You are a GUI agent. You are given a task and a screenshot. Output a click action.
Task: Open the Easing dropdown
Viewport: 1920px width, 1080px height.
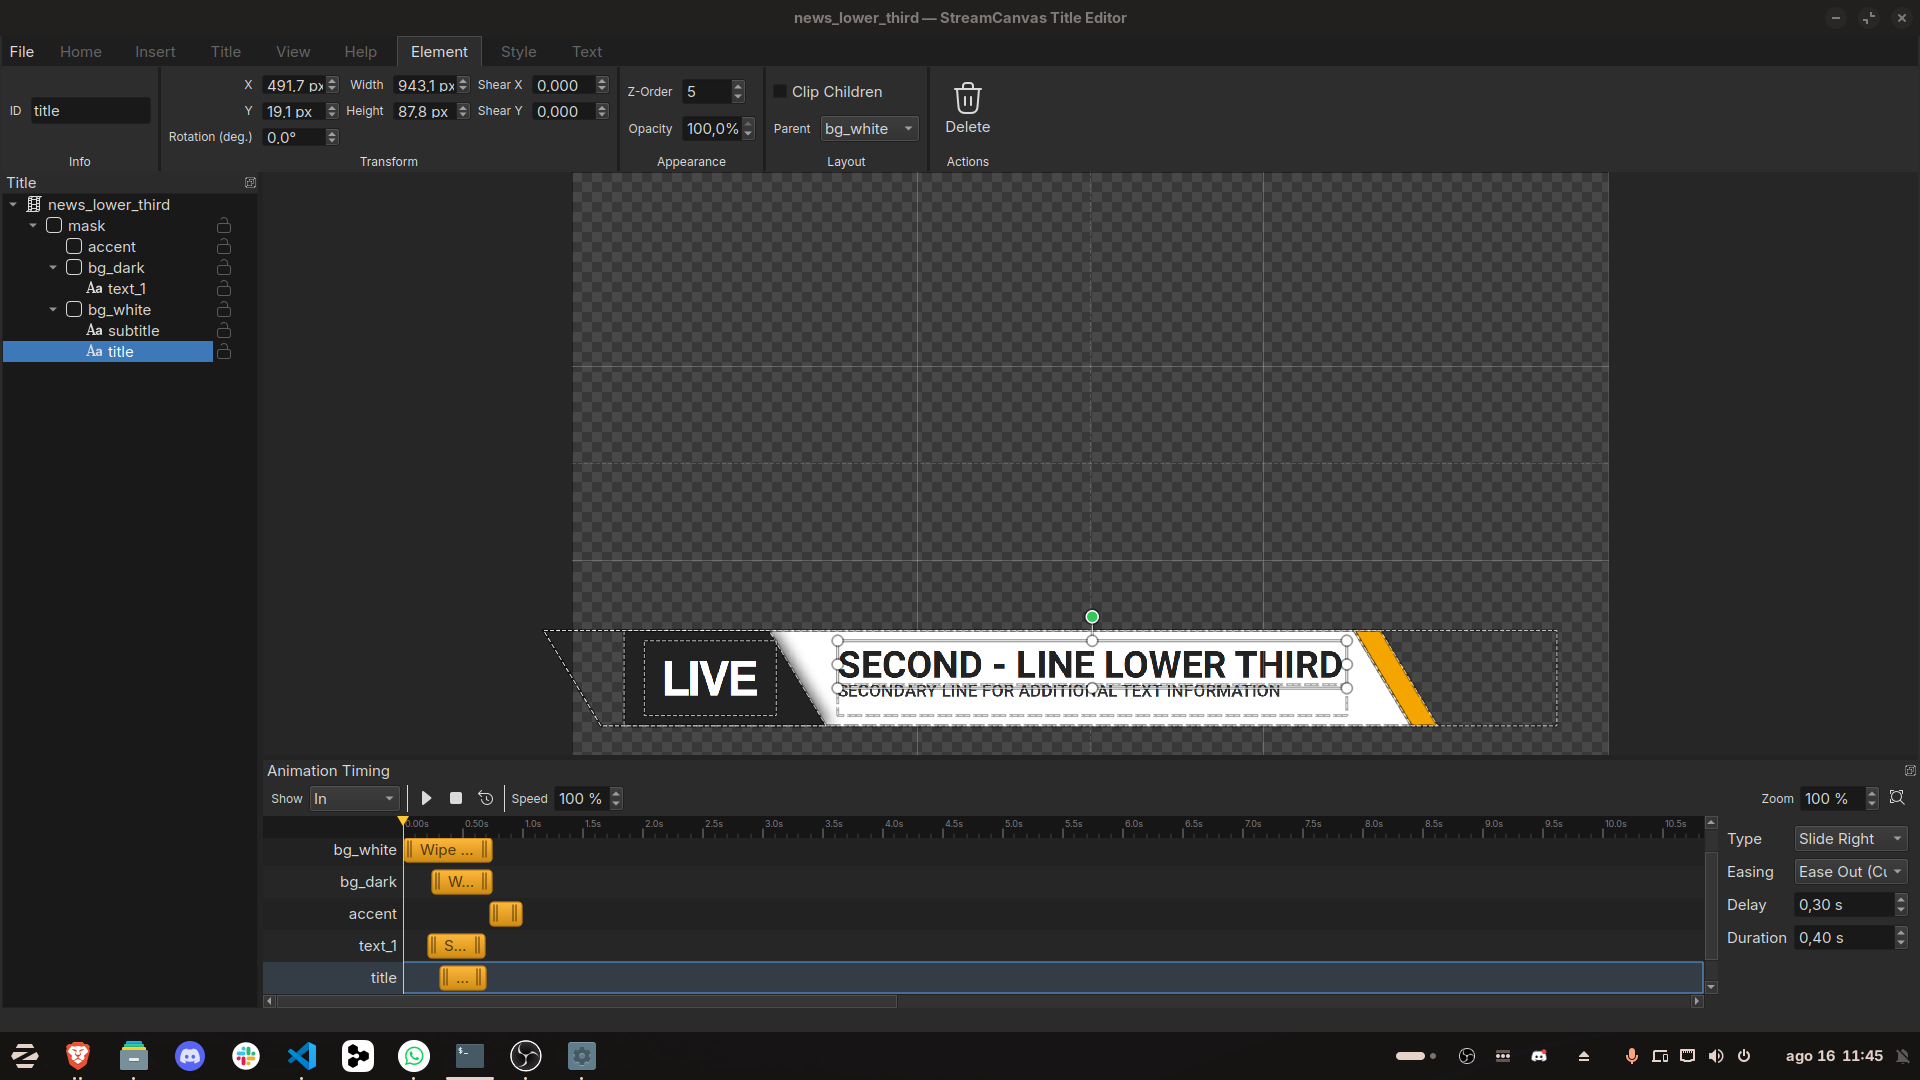(x=1850, y=872)
